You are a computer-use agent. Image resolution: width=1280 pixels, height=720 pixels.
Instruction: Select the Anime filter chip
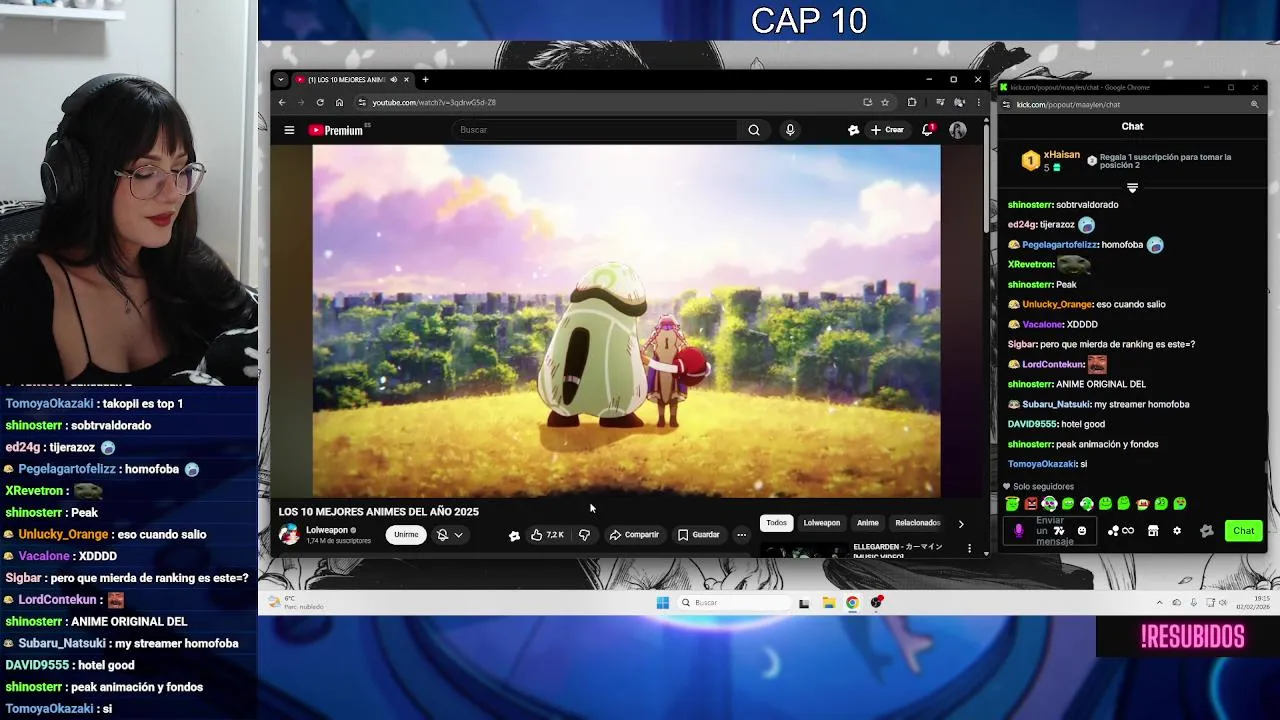point(868,523)
